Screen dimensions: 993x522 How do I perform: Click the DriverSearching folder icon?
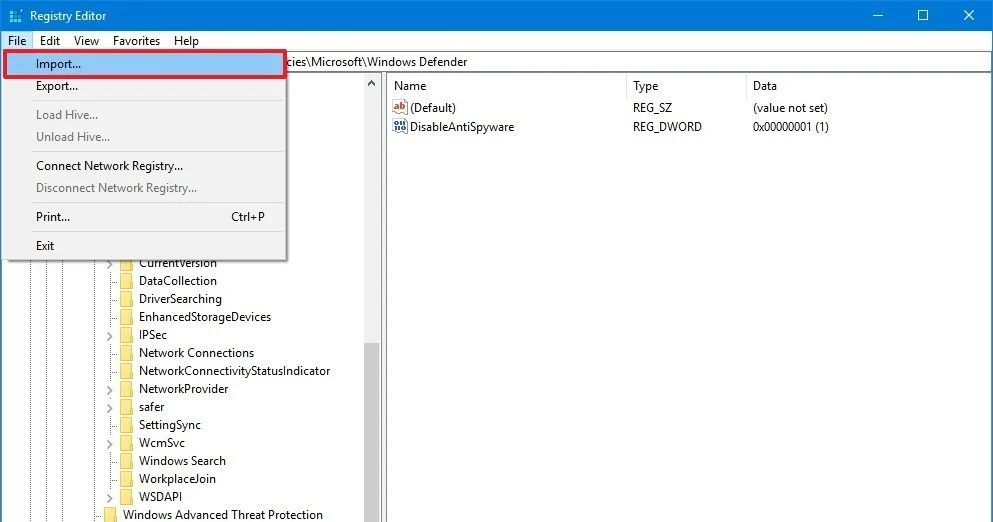click(x=126, y=299)
